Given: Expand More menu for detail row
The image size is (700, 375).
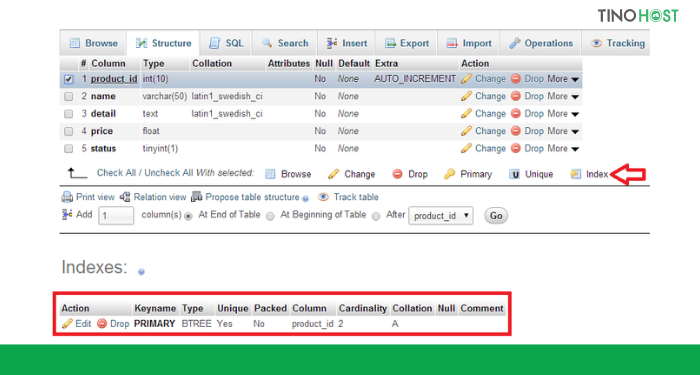Looking at the screenshot, I should tap(563, 114).
